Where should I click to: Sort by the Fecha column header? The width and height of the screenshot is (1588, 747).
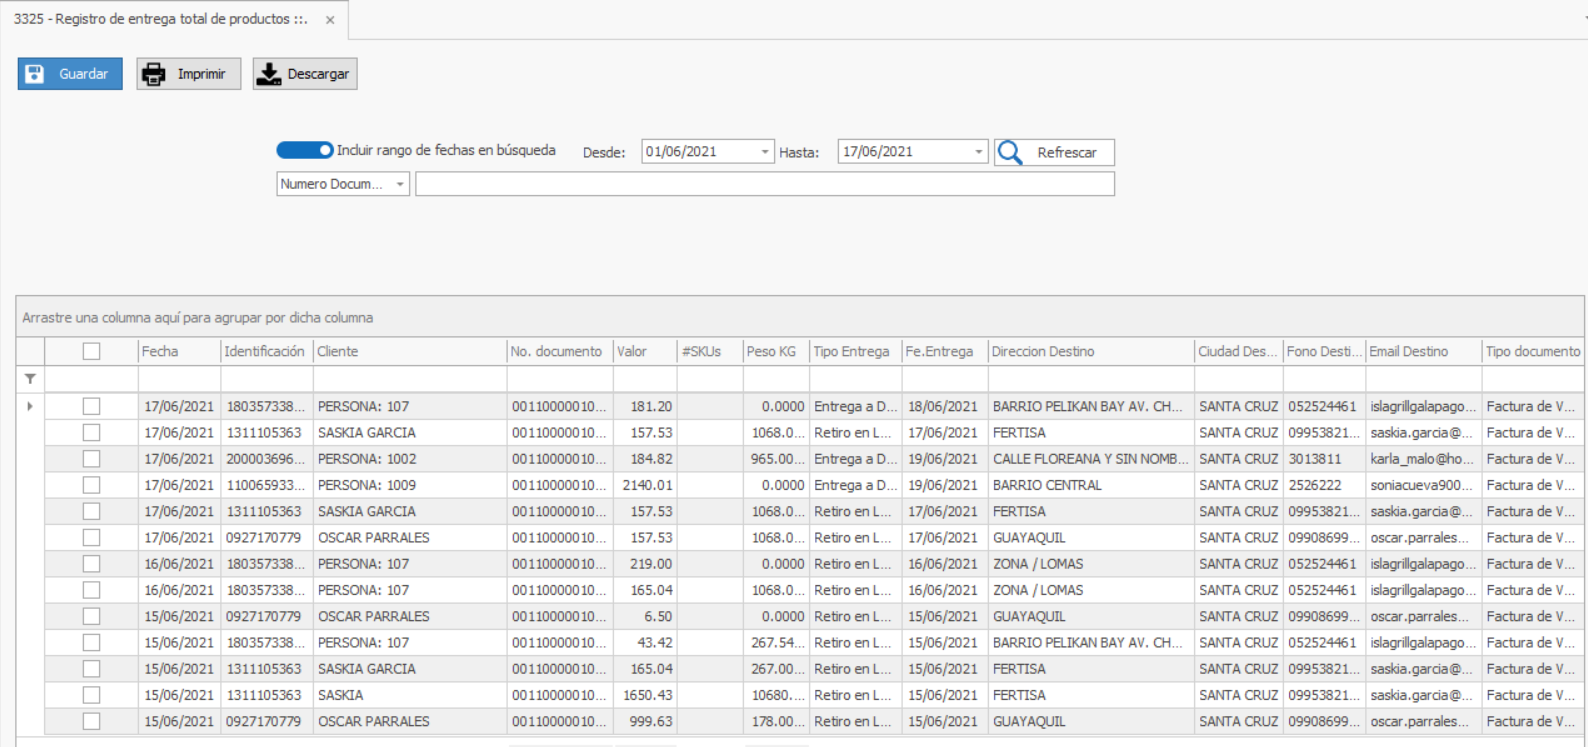[178, 351]
